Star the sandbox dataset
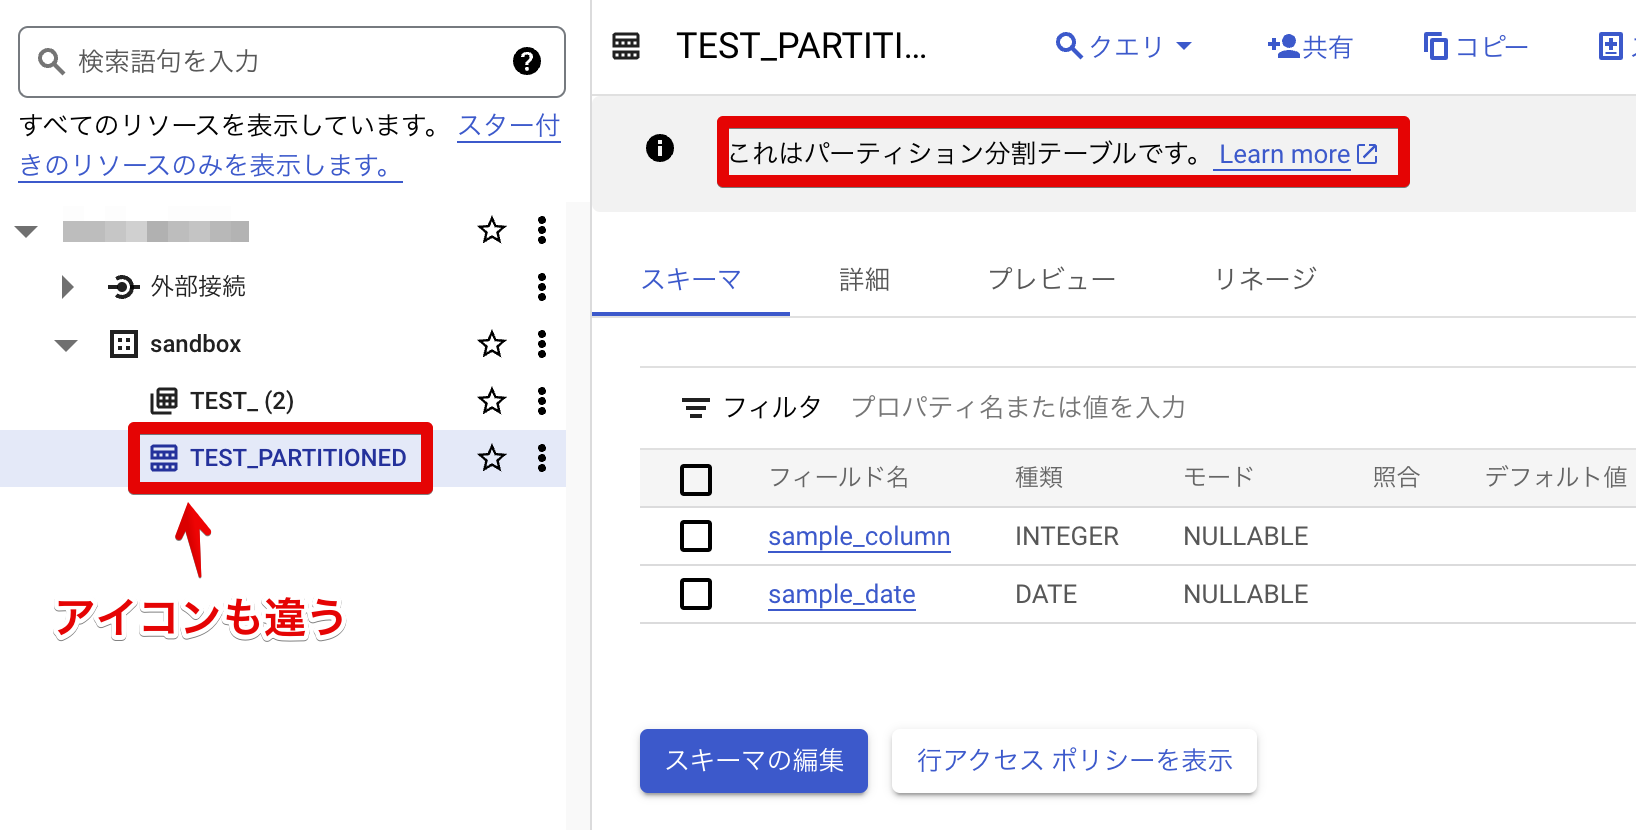Viewport: 1636px width, 830px height. click(491, 344)
